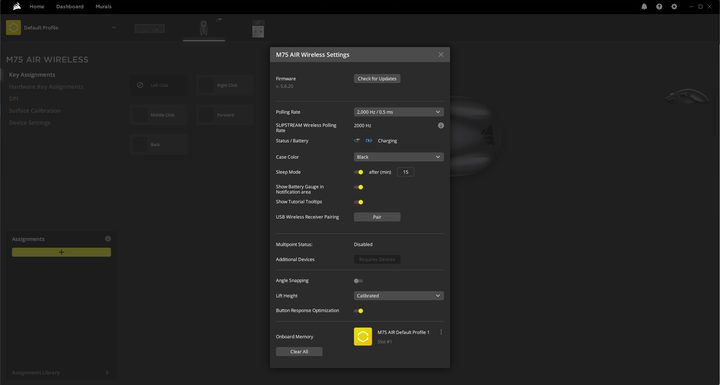720x385 pixels.
Task: Expand the Default Profile selector
Action: (114, 28)
